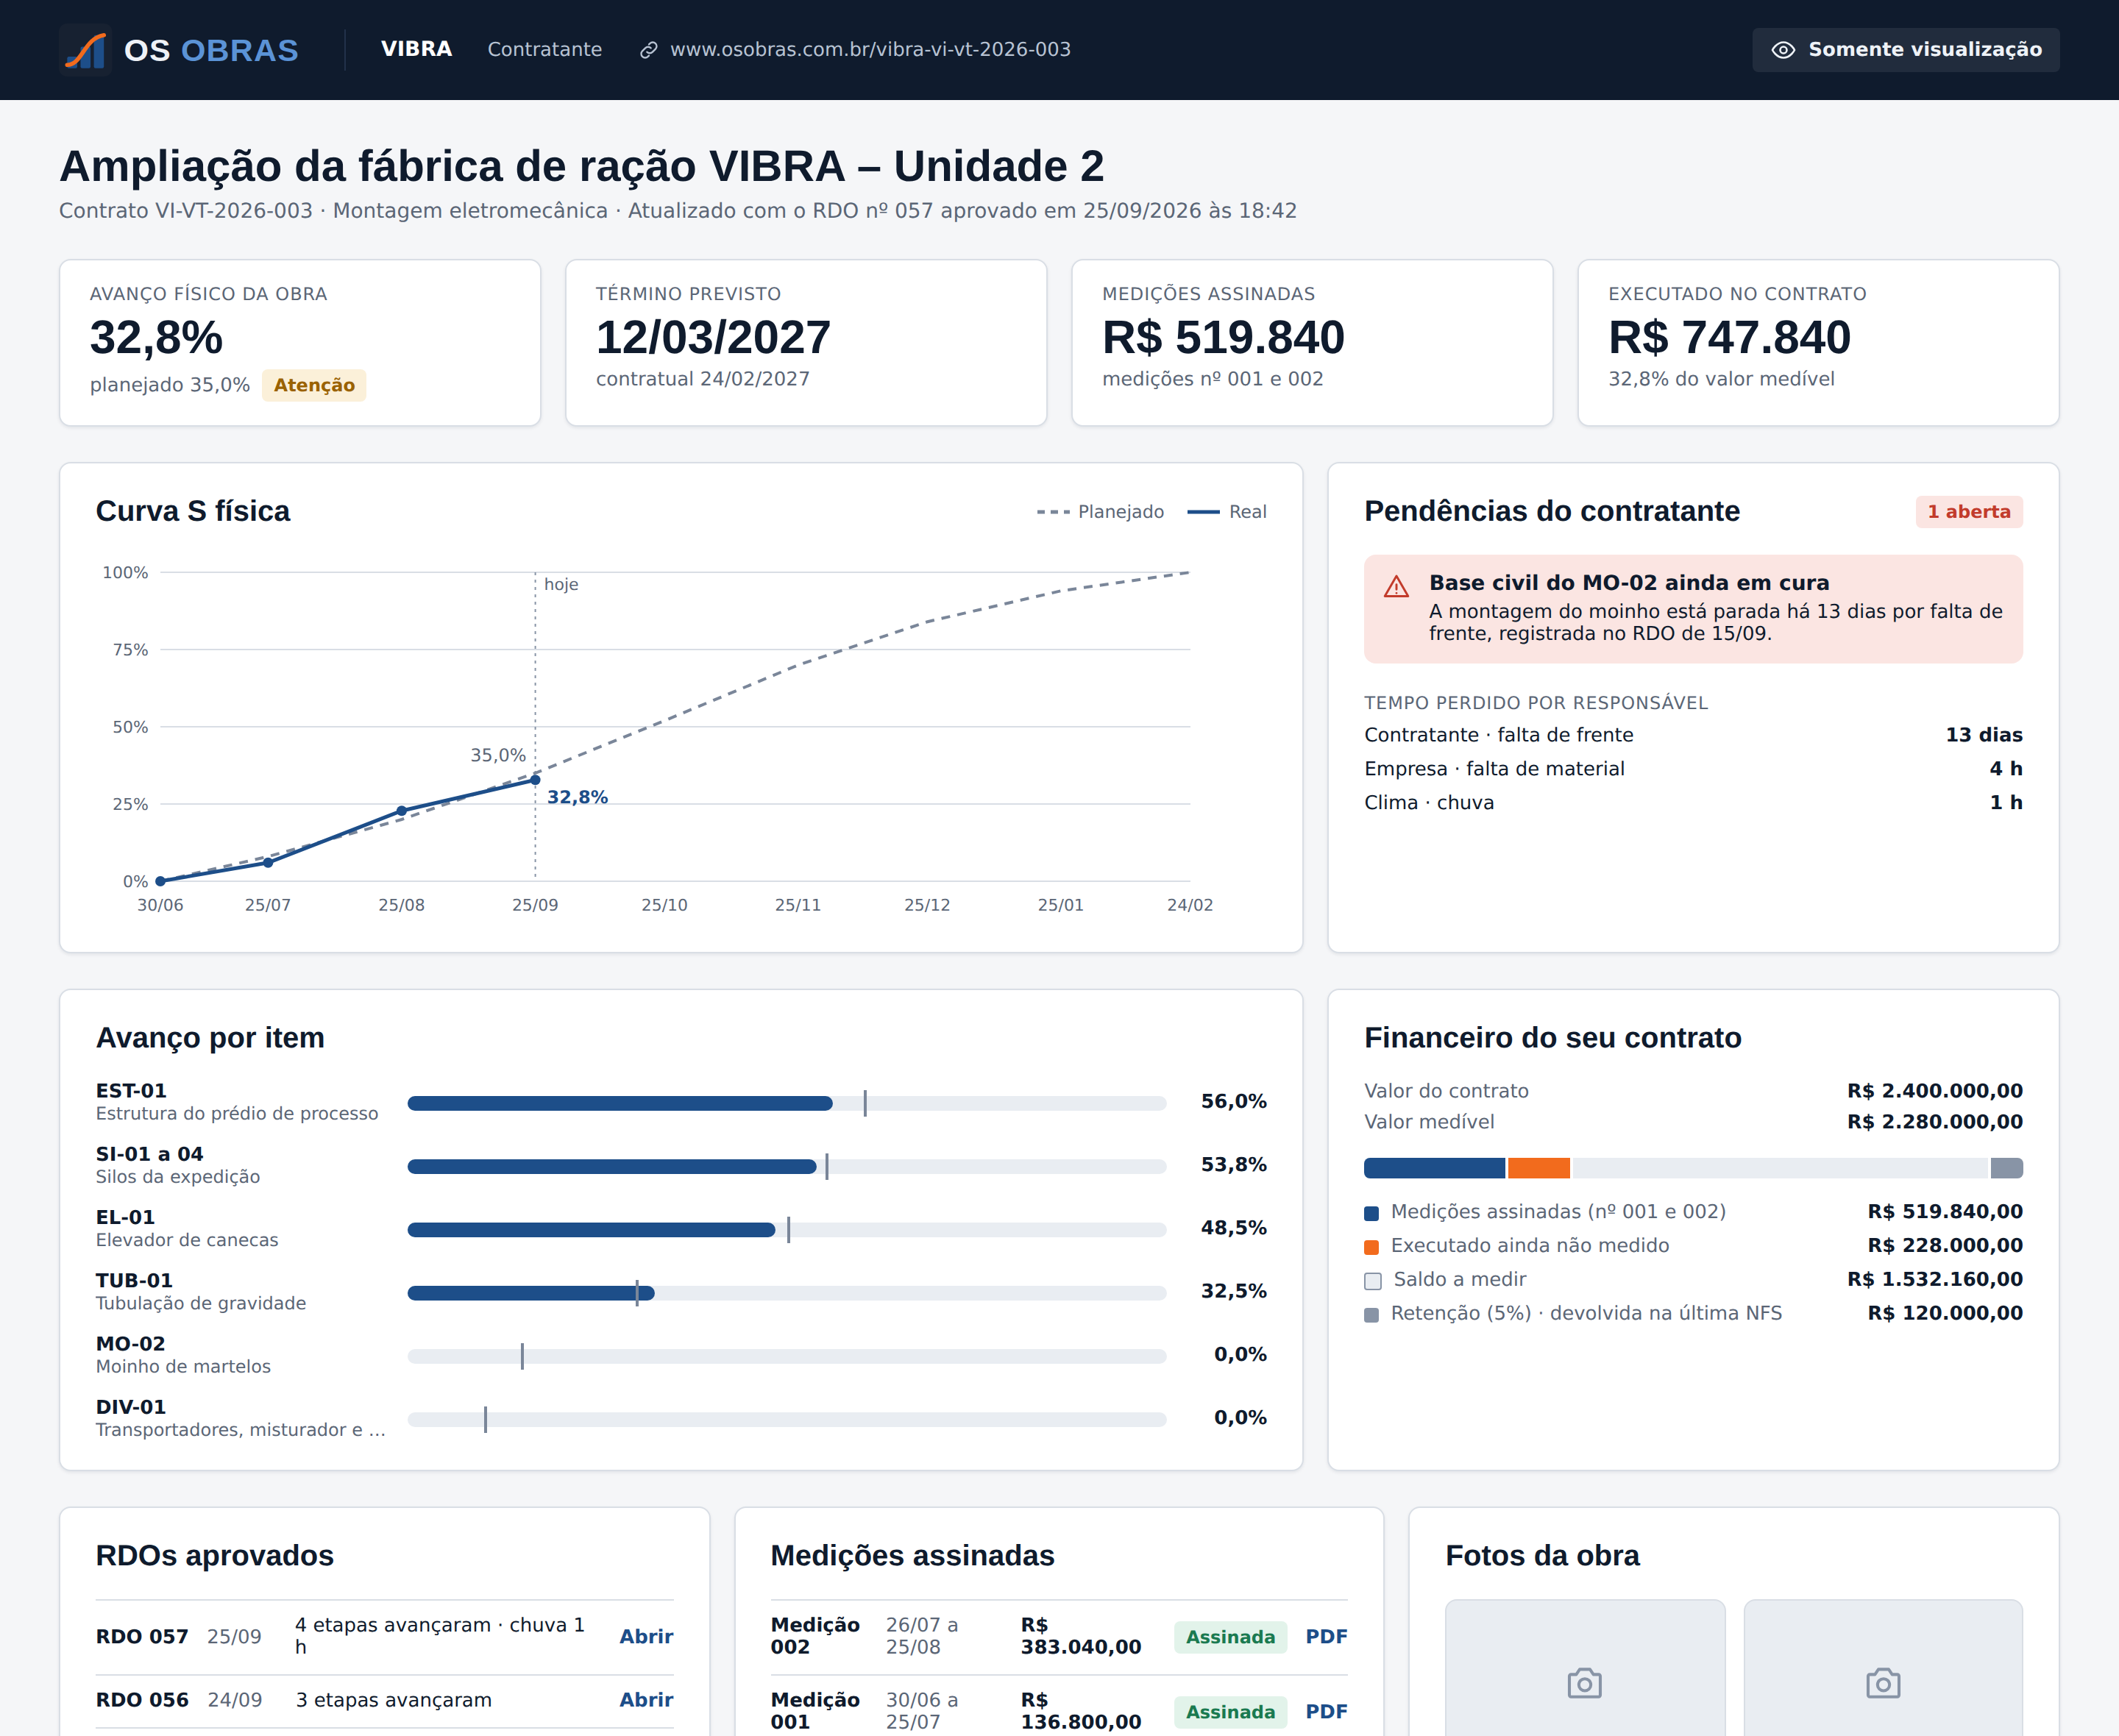Toggle the Real legend entry
Image resolution: width=2119 pixels, height=1736 pixels.
click(x=1227, y=511)
